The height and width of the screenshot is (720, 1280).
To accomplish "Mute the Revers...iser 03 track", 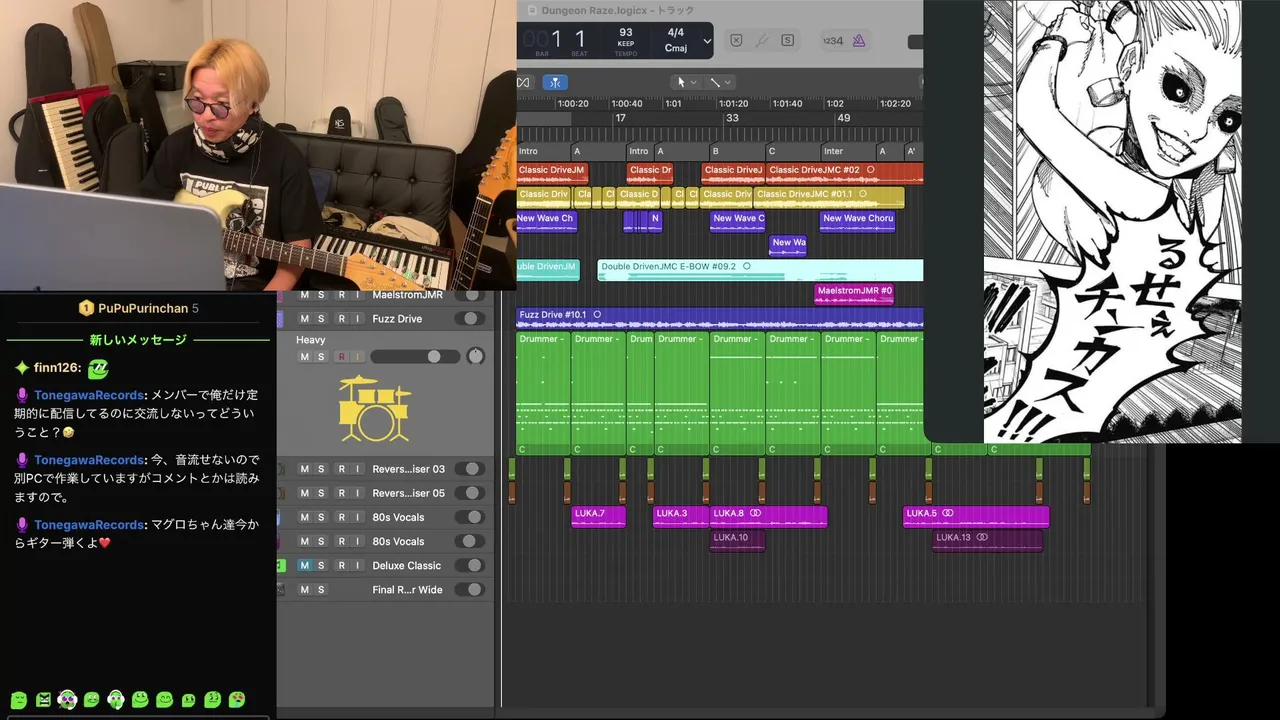I will click(305, 469).
